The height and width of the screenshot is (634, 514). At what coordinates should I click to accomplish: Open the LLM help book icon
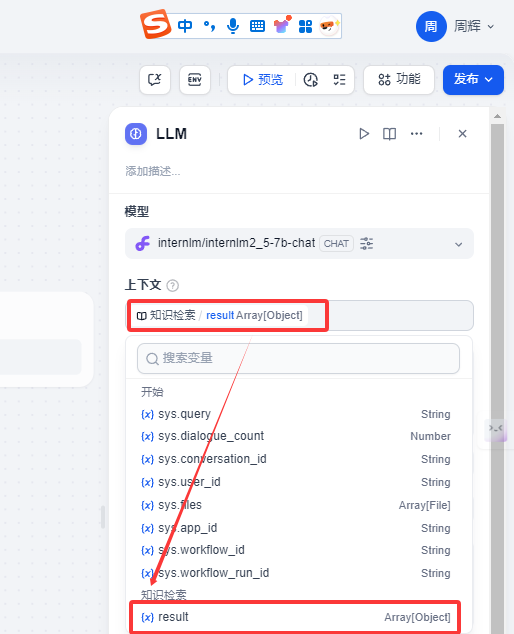389,134
